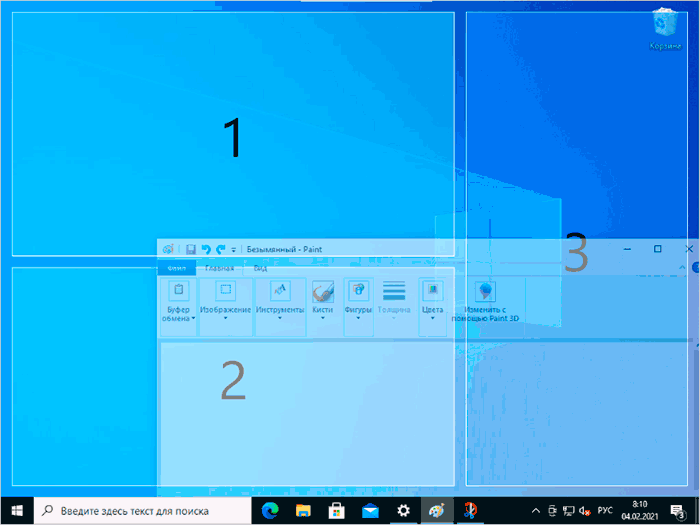Expand the Изображение group
This screenshot has height=525, width=700.
225,307
